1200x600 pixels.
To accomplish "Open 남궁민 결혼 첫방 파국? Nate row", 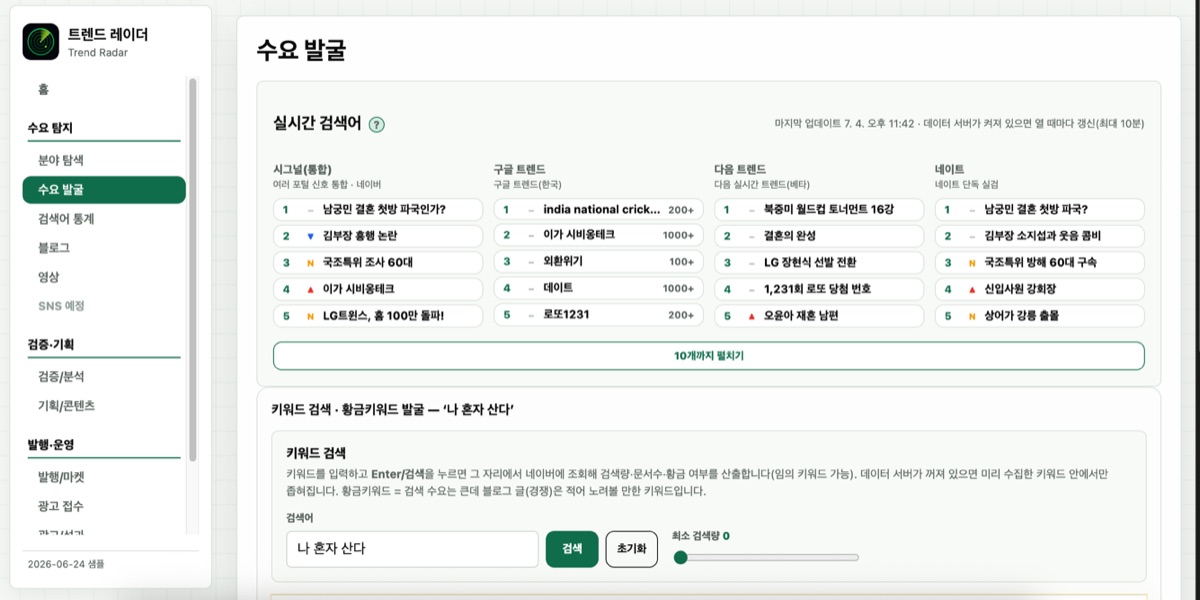I will tap(1040, 210).
